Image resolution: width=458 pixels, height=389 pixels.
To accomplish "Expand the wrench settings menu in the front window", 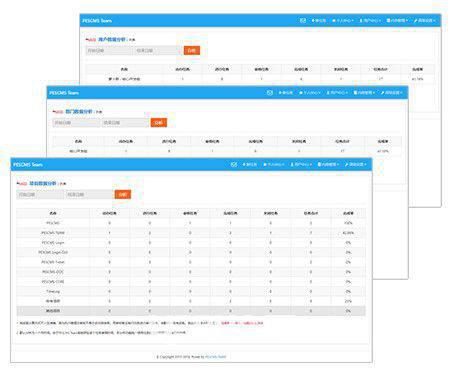I will pyautogui.click(x=355, y=165).
